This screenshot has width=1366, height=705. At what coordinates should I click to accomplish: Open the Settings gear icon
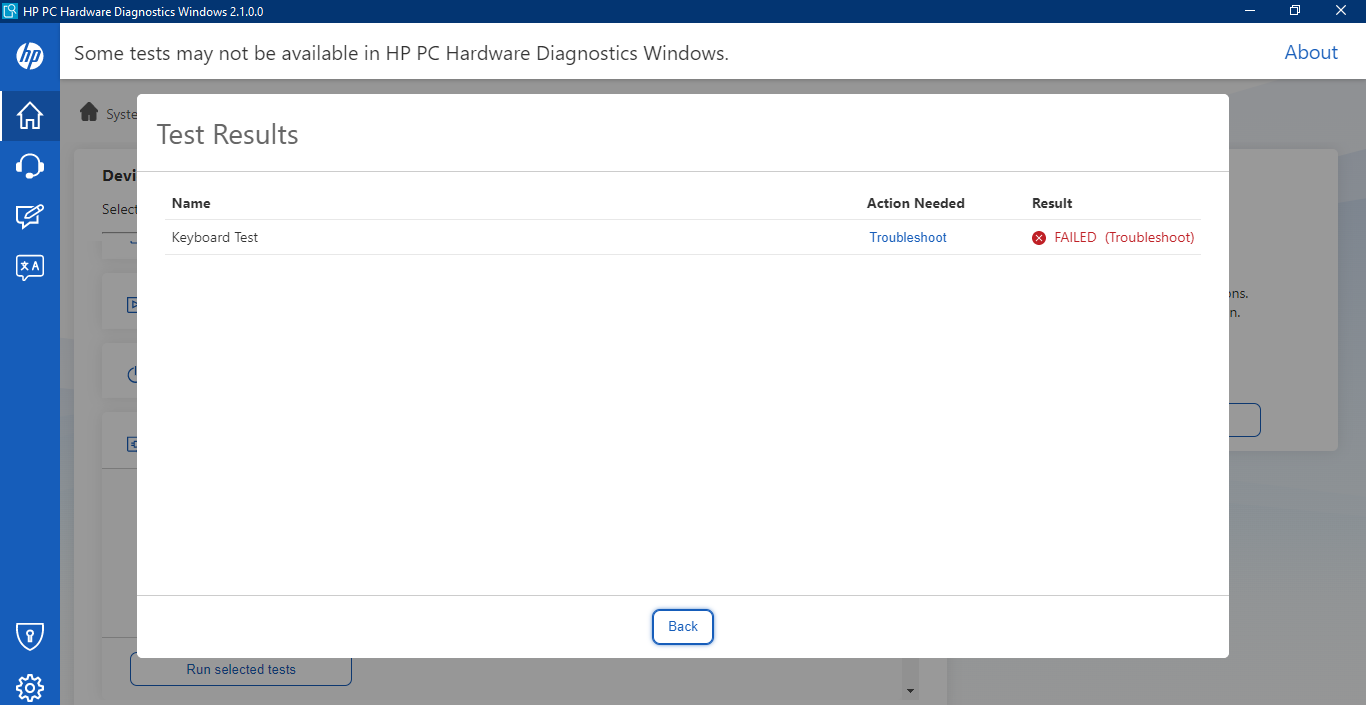pyautogui.click(x=29, y=687)
